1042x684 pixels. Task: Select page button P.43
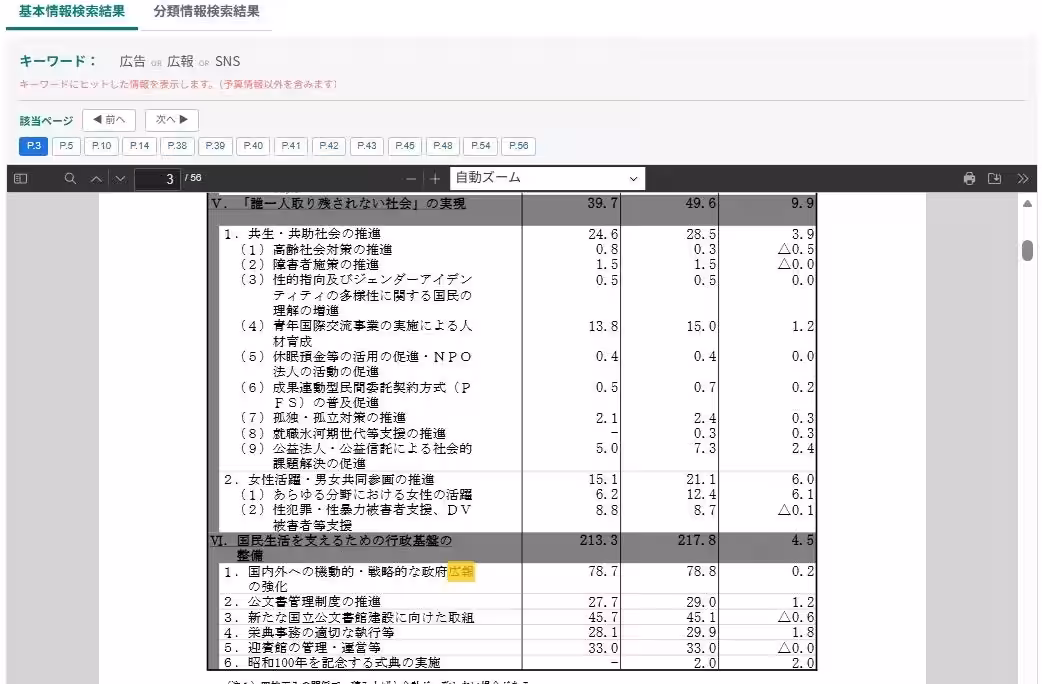tap(367, 146)
